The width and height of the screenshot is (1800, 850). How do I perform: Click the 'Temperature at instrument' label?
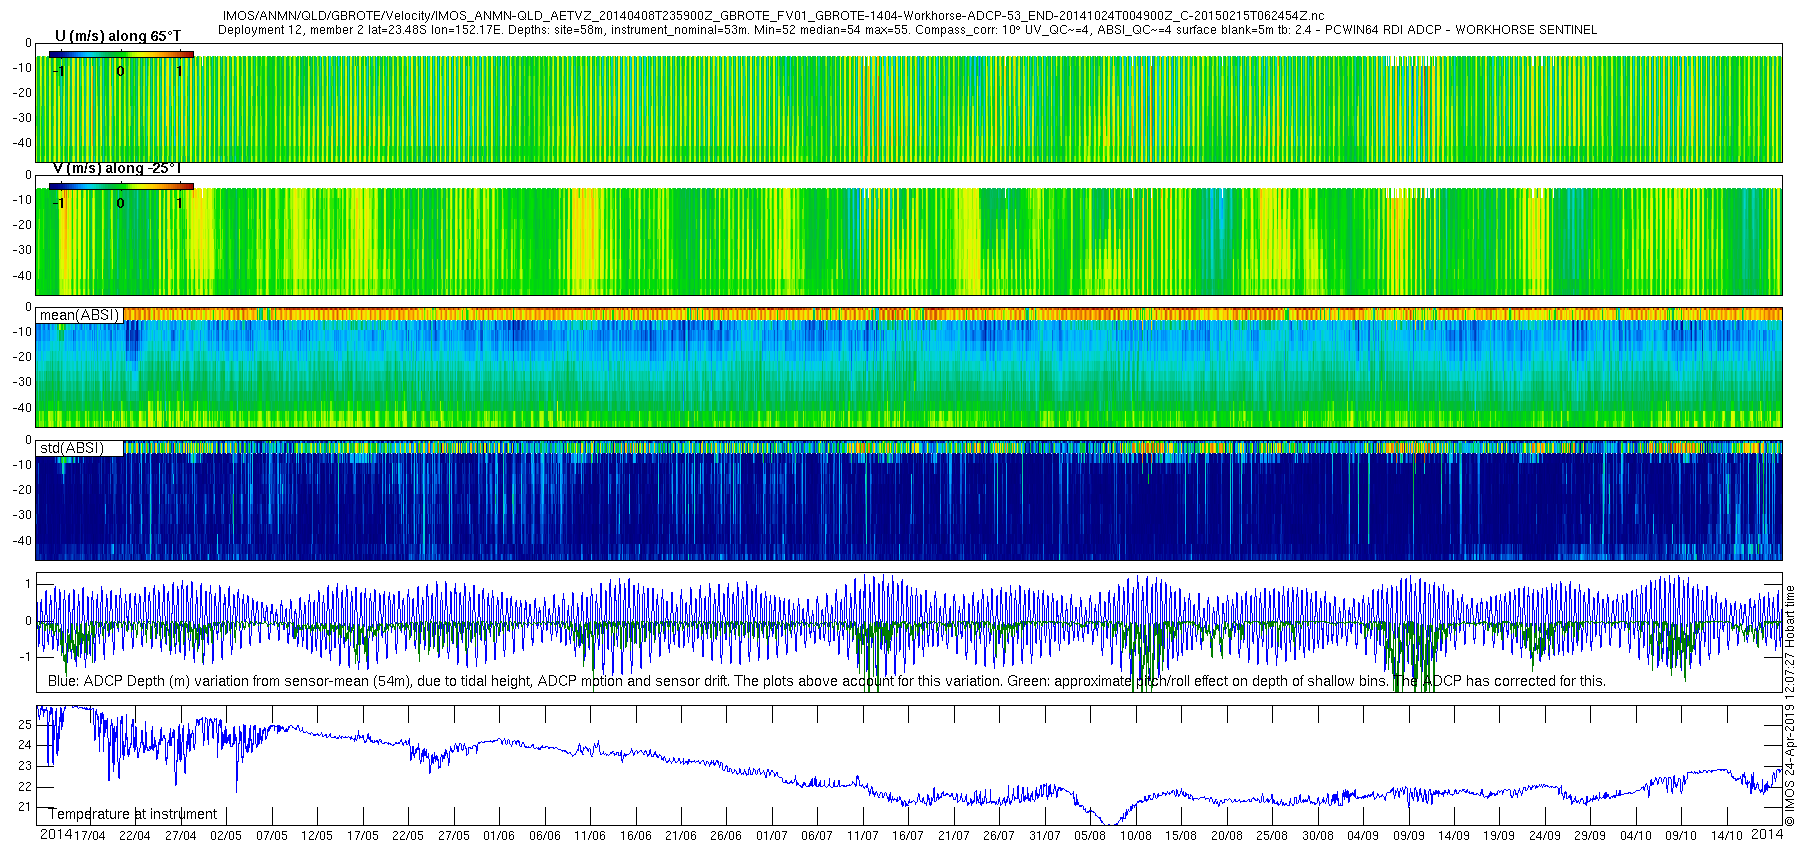pos(133,814)
